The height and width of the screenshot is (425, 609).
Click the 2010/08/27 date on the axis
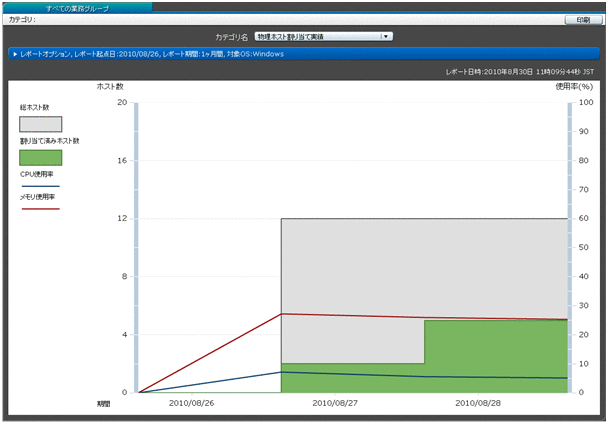334,403
